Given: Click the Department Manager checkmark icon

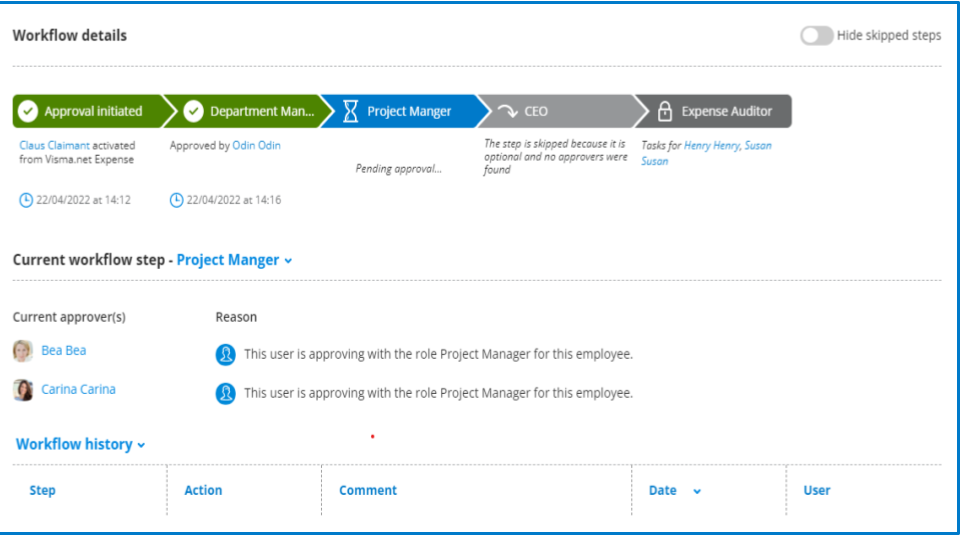Looking at the screenshot, I should pyautogui.click(x=194, y=111).
